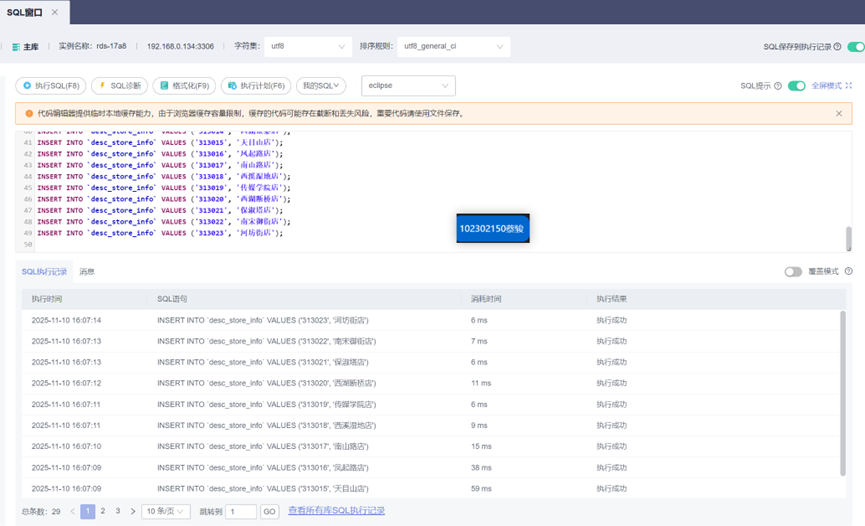
Task: Click the 跳转到 page number field
Action: coord(241,512)
